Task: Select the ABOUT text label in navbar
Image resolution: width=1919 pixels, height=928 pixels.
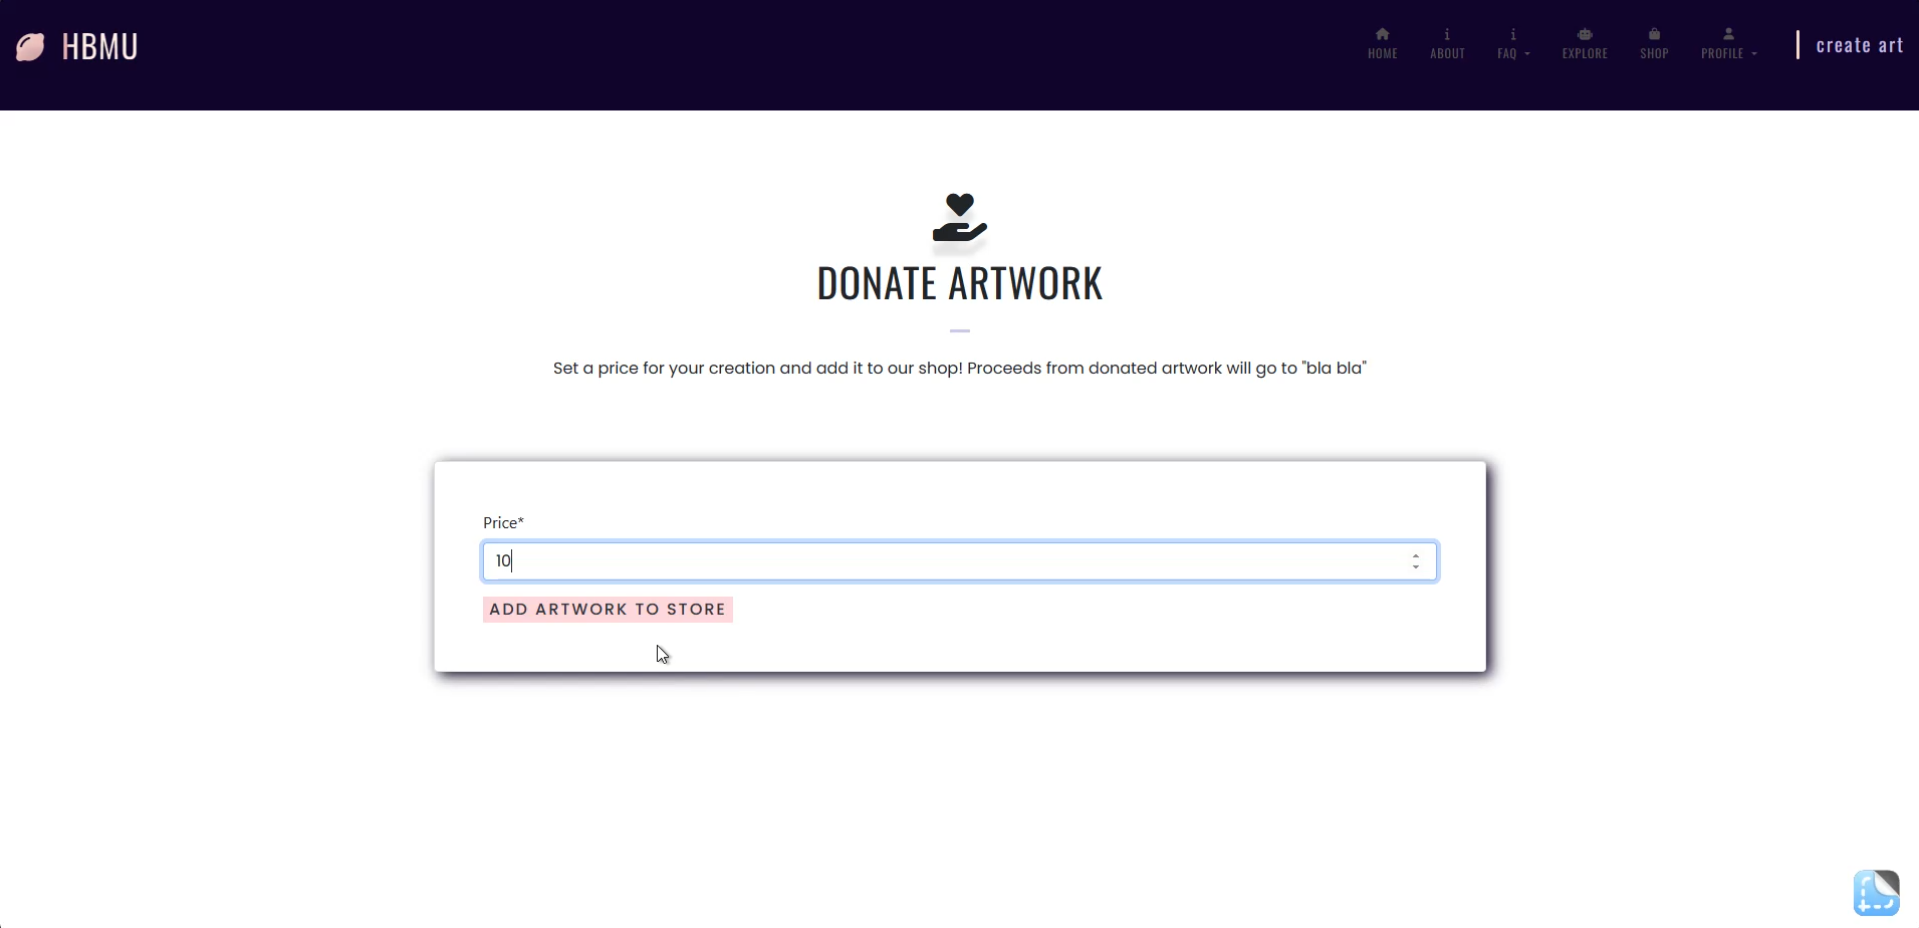Action: coord(1447,53)
